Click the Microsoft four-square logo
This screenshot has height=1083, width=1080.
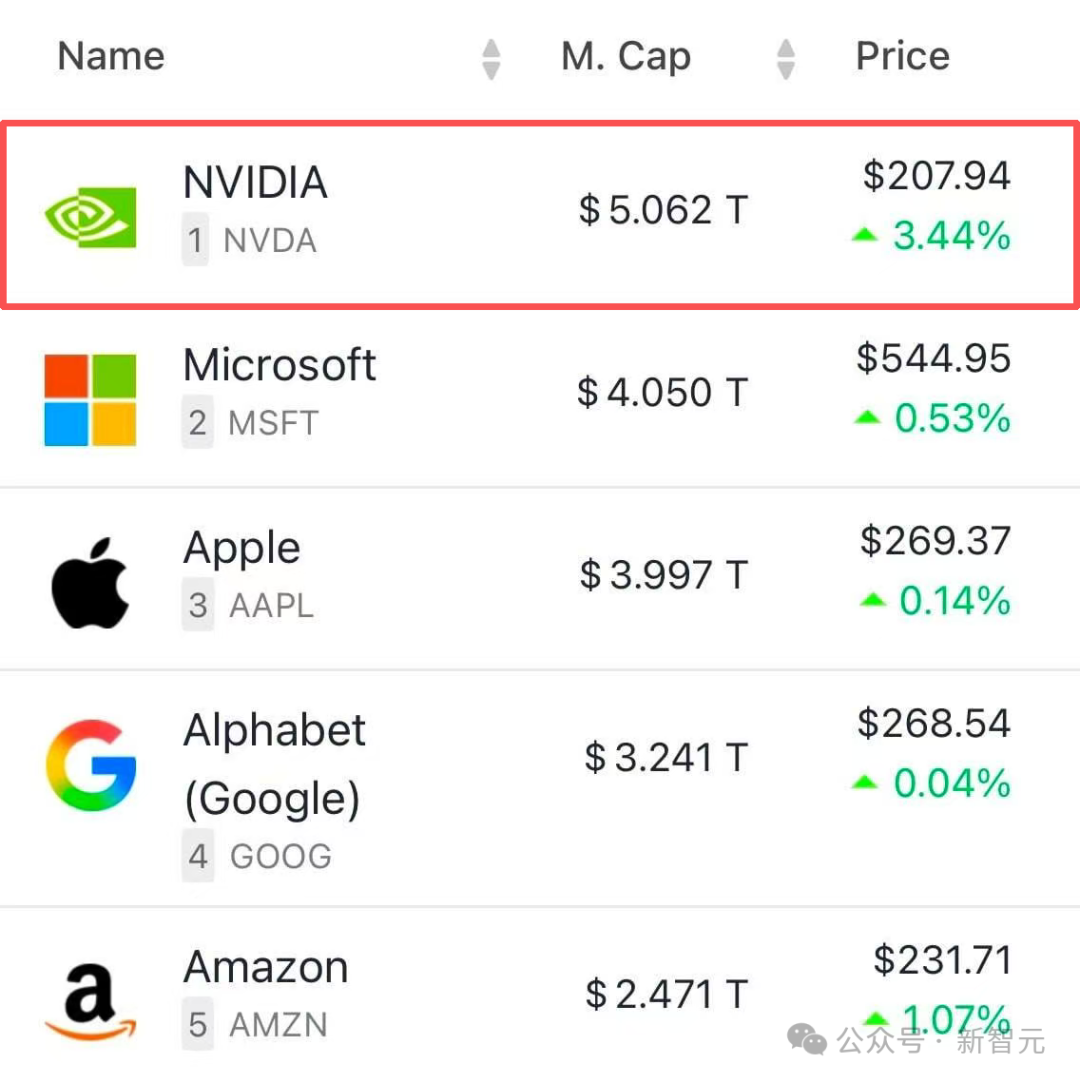coord(90,399)
